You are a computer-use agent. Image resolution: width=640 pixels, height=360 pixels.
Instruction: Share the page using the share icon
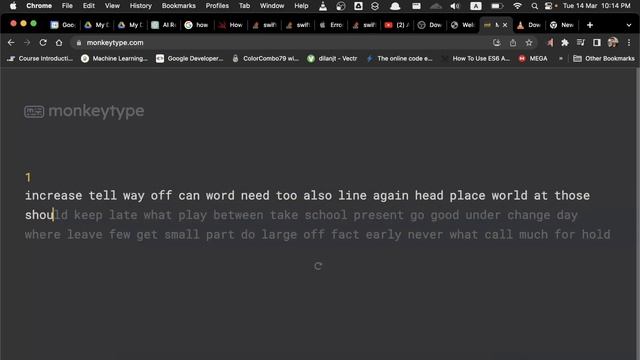pos(513,42)
